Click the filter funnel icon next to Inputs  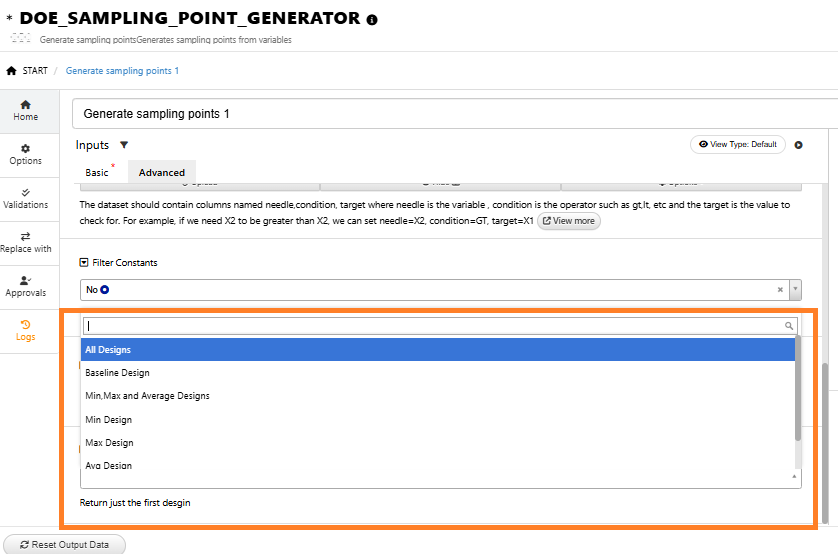click(124, 145)
